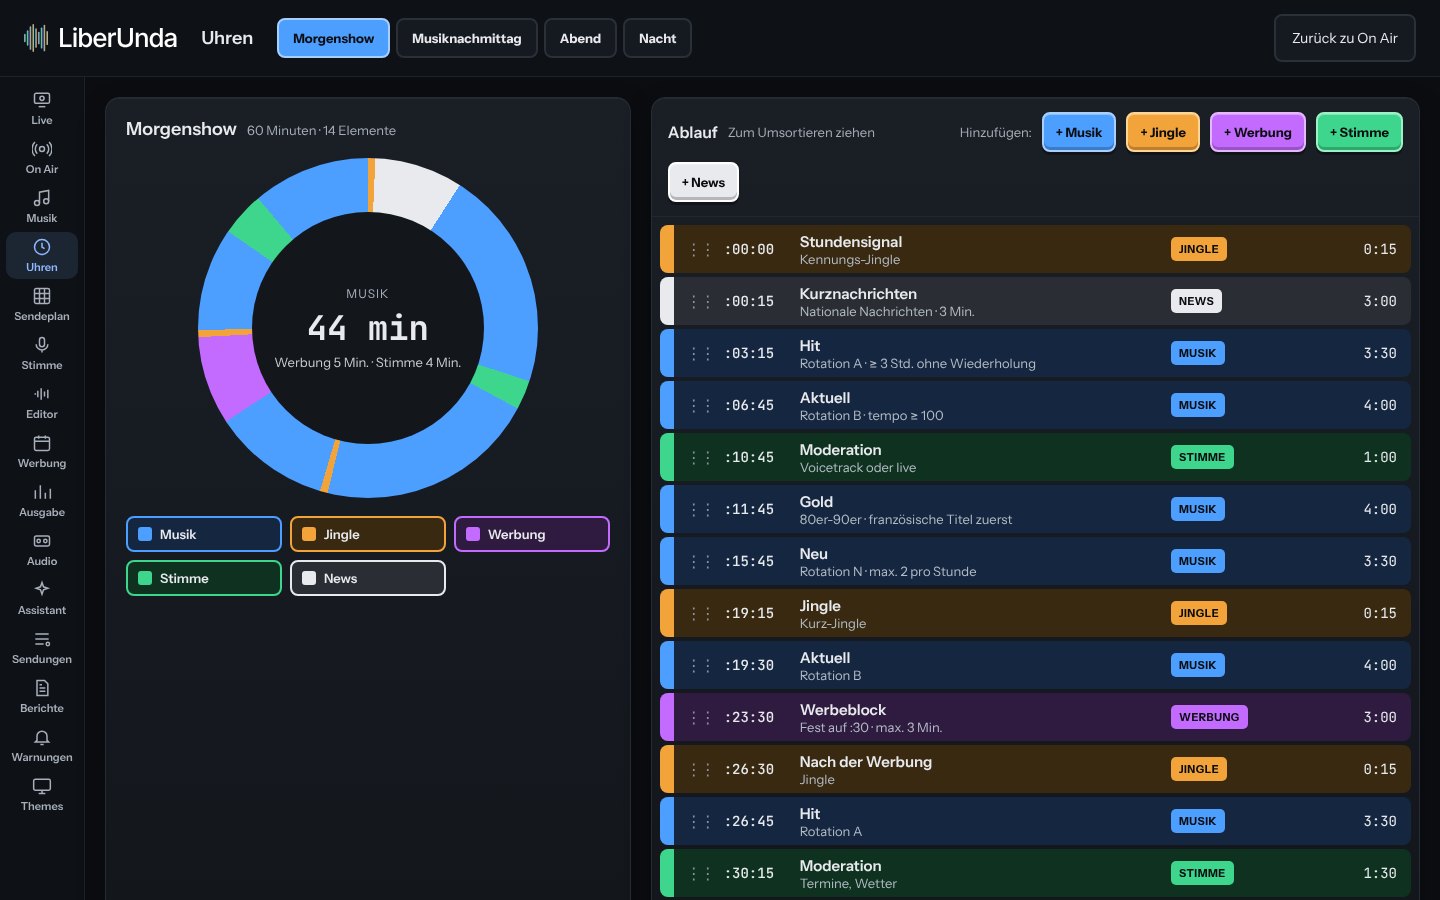This screenshot has height=900, width=1440.
Task: Open the Editor waveform icon
Action: tap(42, 393)
